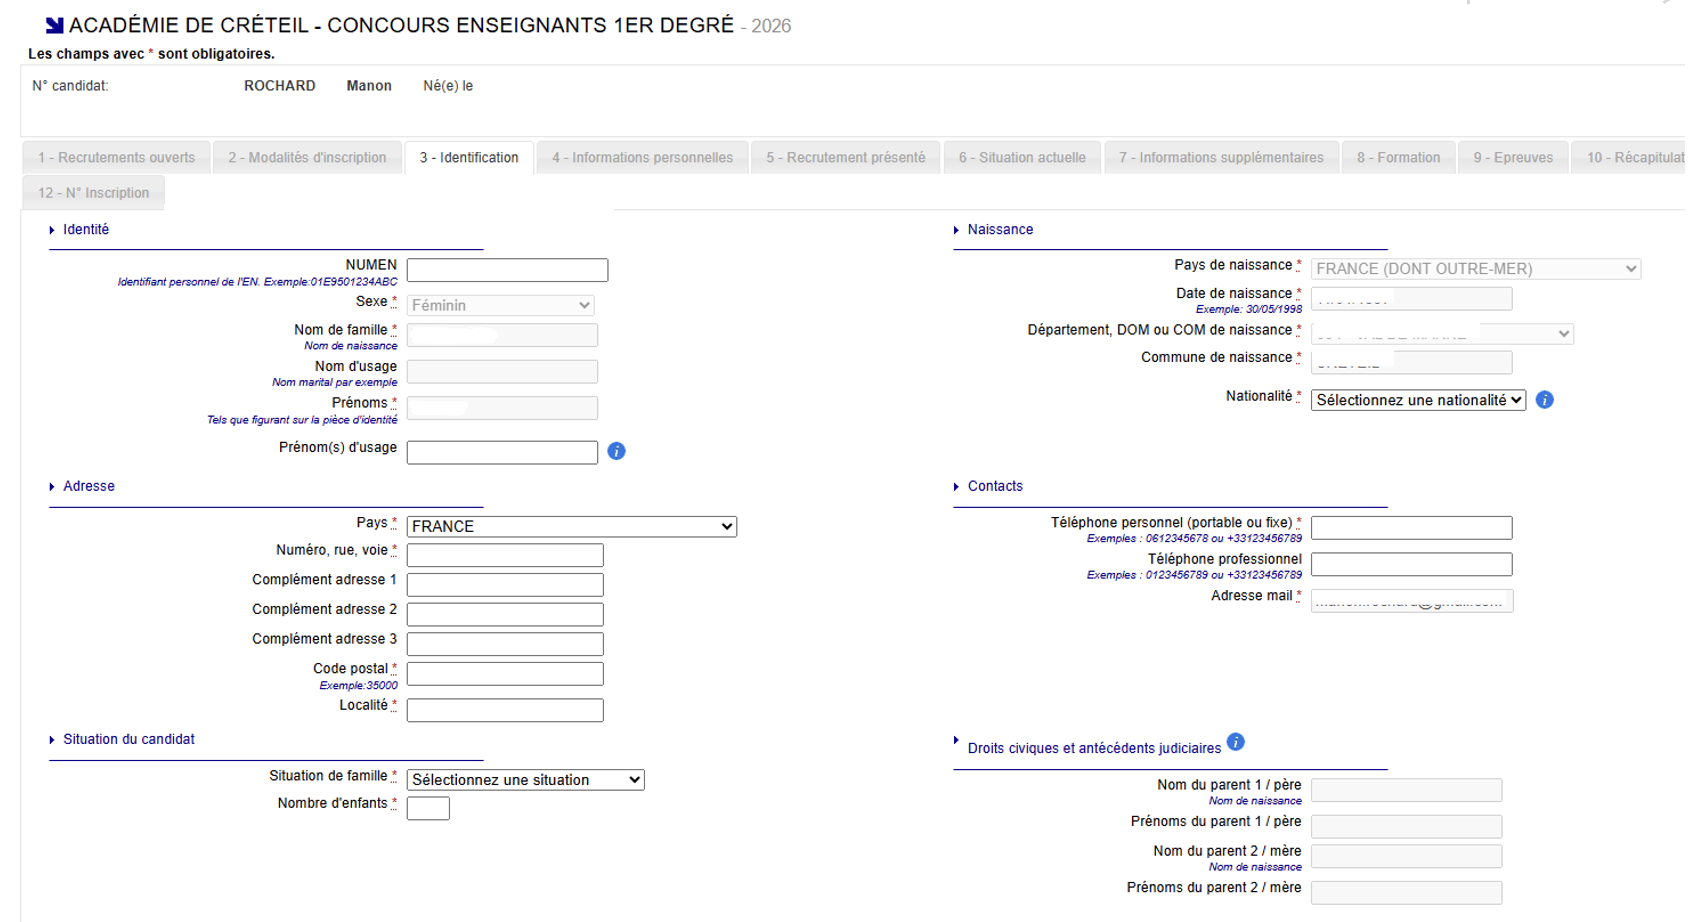
Task: Go to 2 - Modalités d'inscription tab
Action: 307,158
